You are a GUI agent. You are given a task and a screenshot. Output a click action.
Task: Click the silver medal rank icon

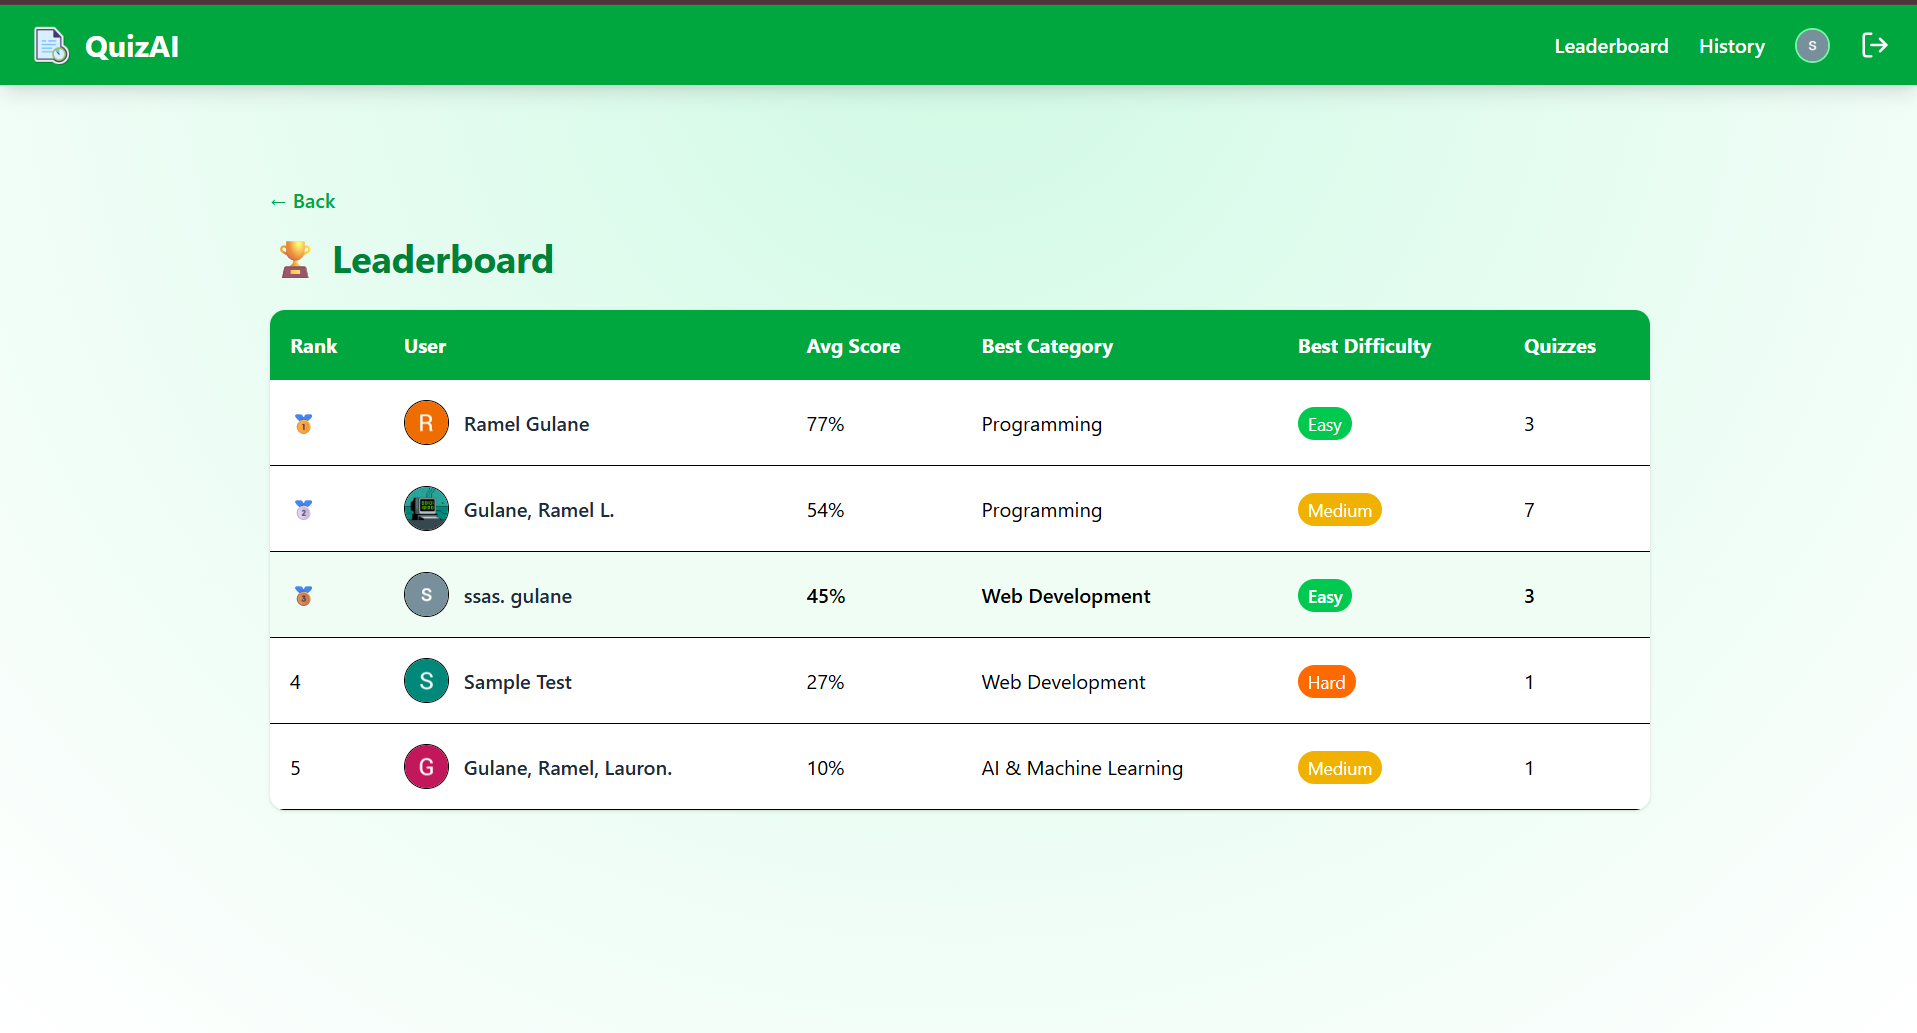[x=304, y=510]
